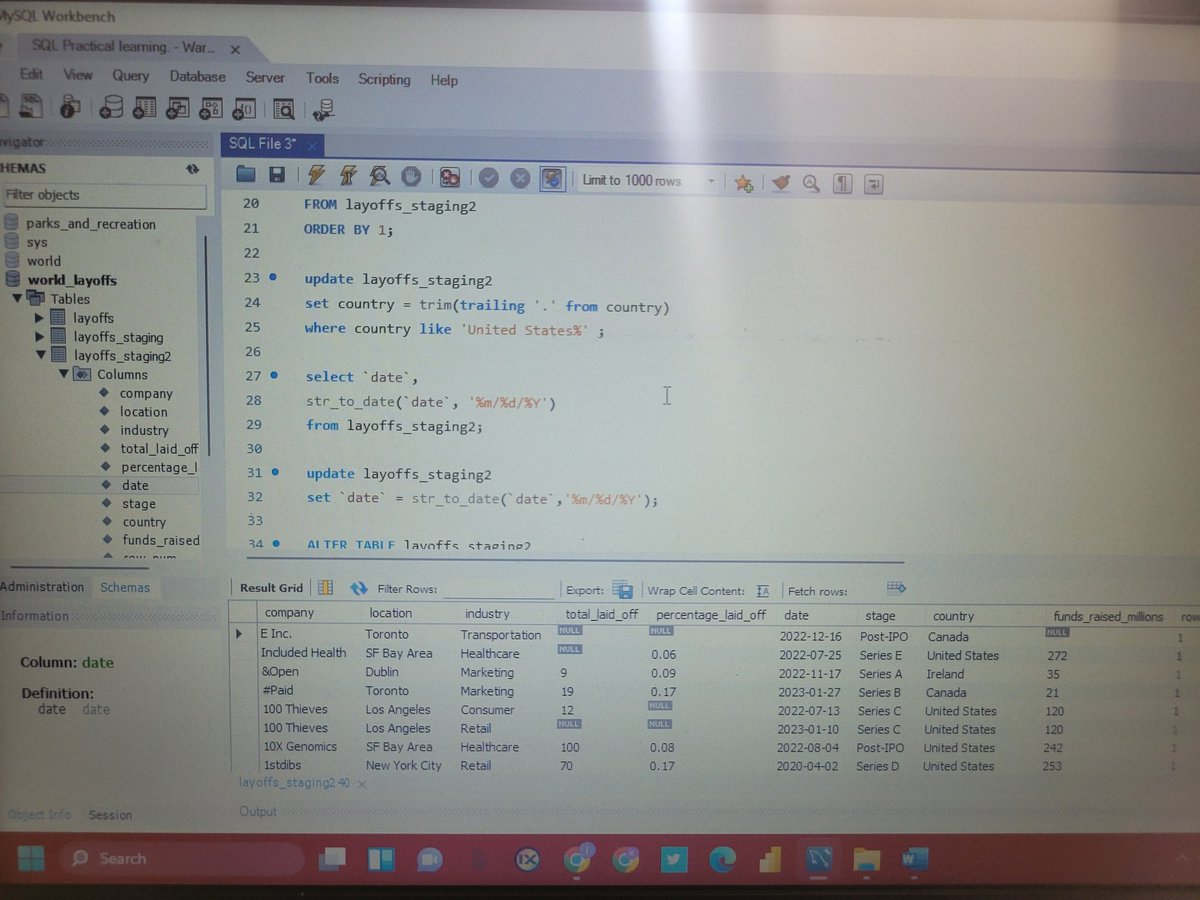Export the recordset with the Export icon

[x=622, y=589]
